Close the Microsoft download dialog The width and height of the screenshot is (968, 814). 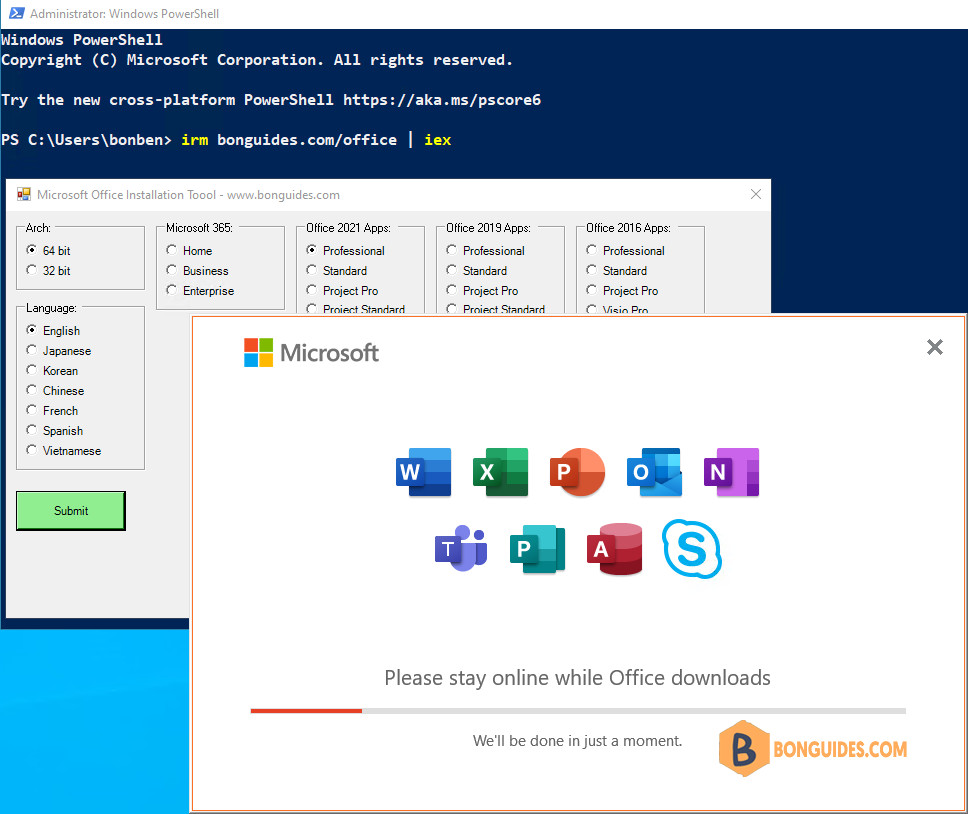click(935, 347)
